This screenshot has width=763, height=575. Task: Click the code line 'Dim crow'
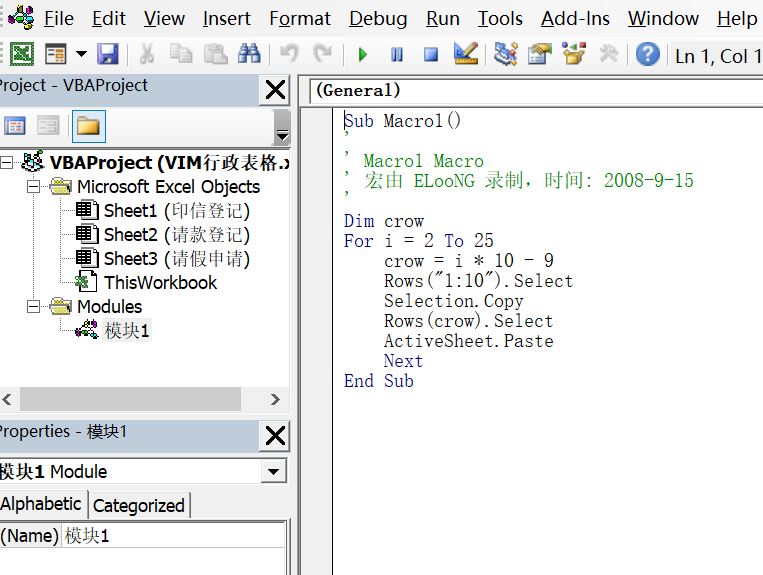(x=384, y=221)
